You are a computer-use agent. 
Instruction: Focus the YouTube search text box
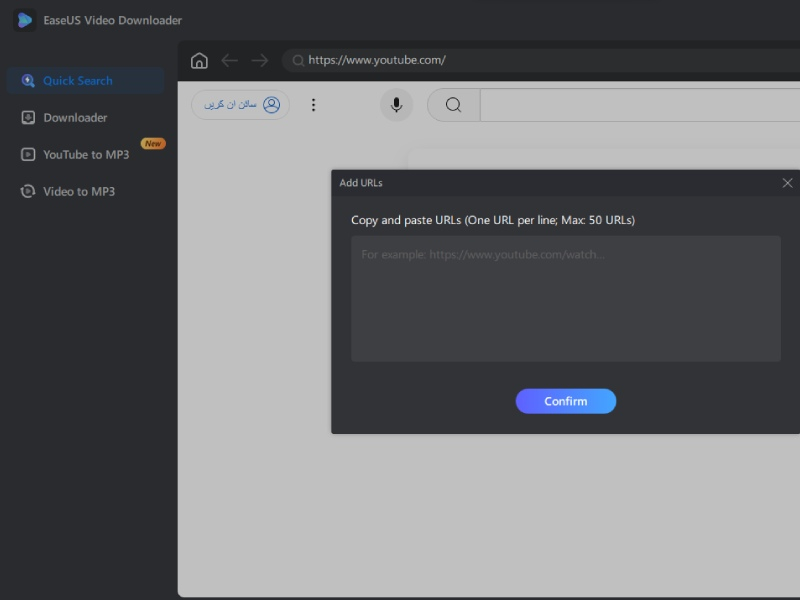(x=640, y=105)
